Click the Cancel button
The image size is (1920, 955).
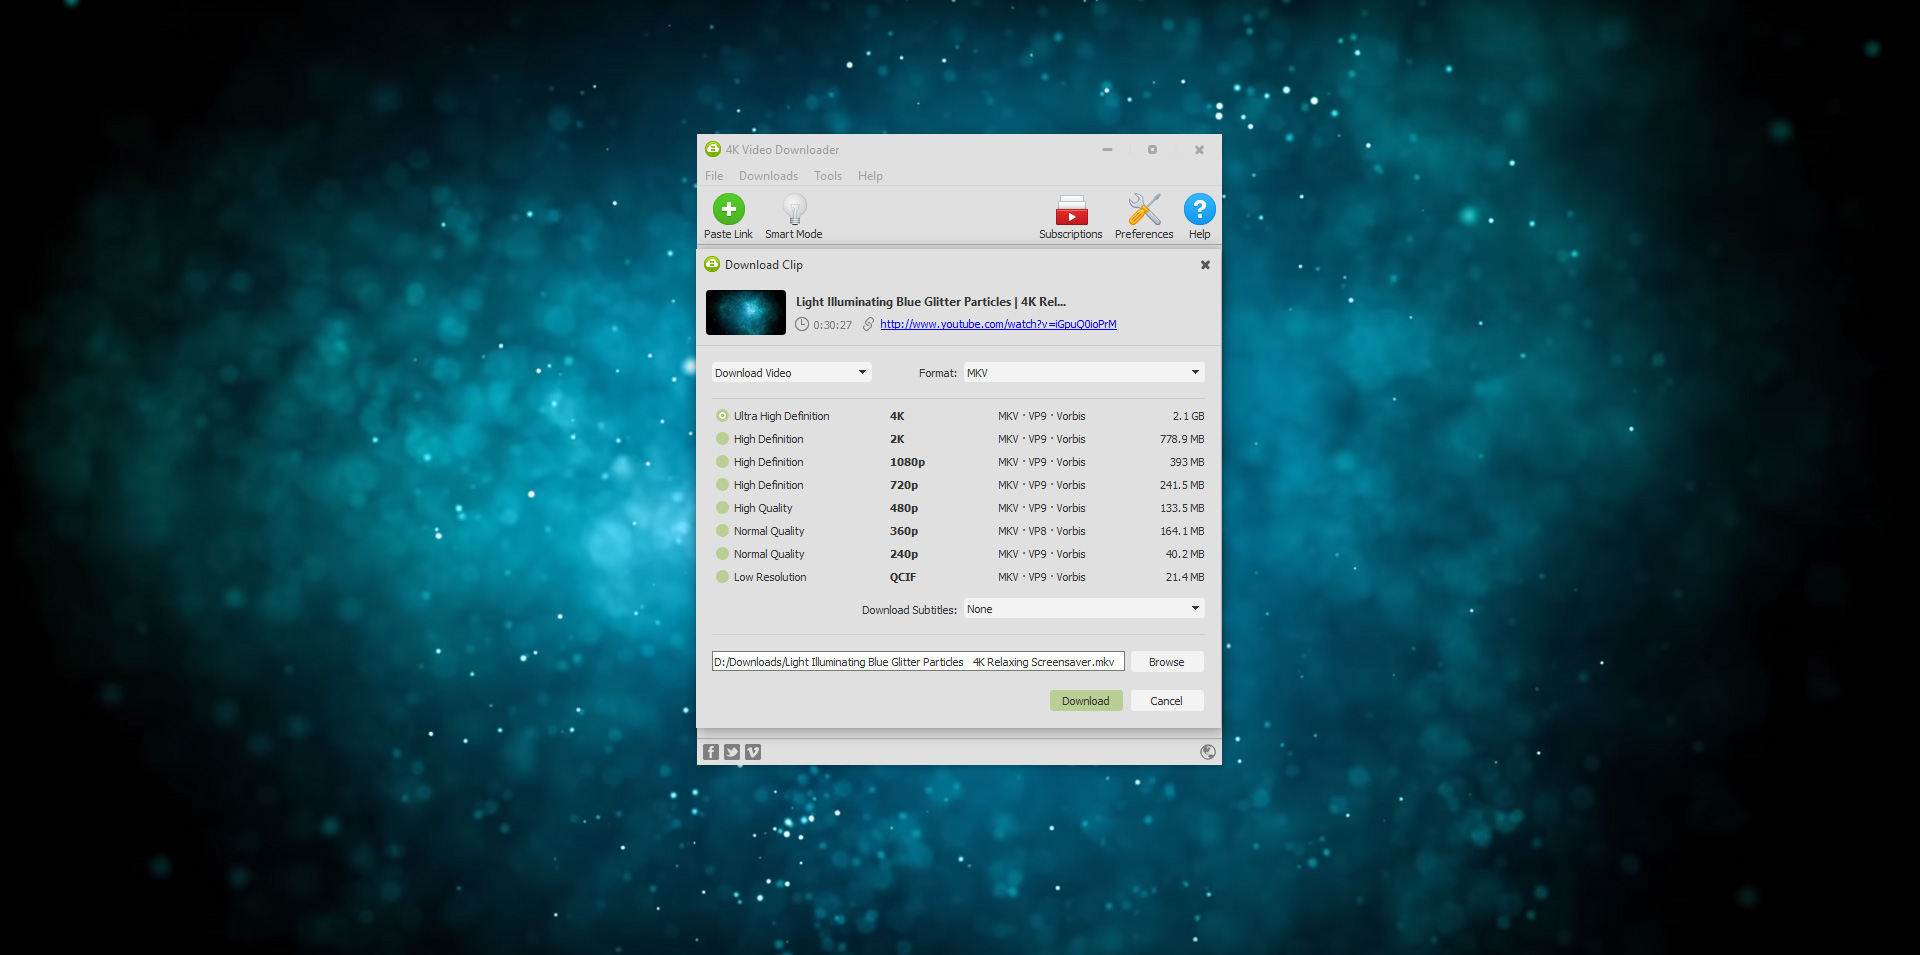coord(1167,701)
